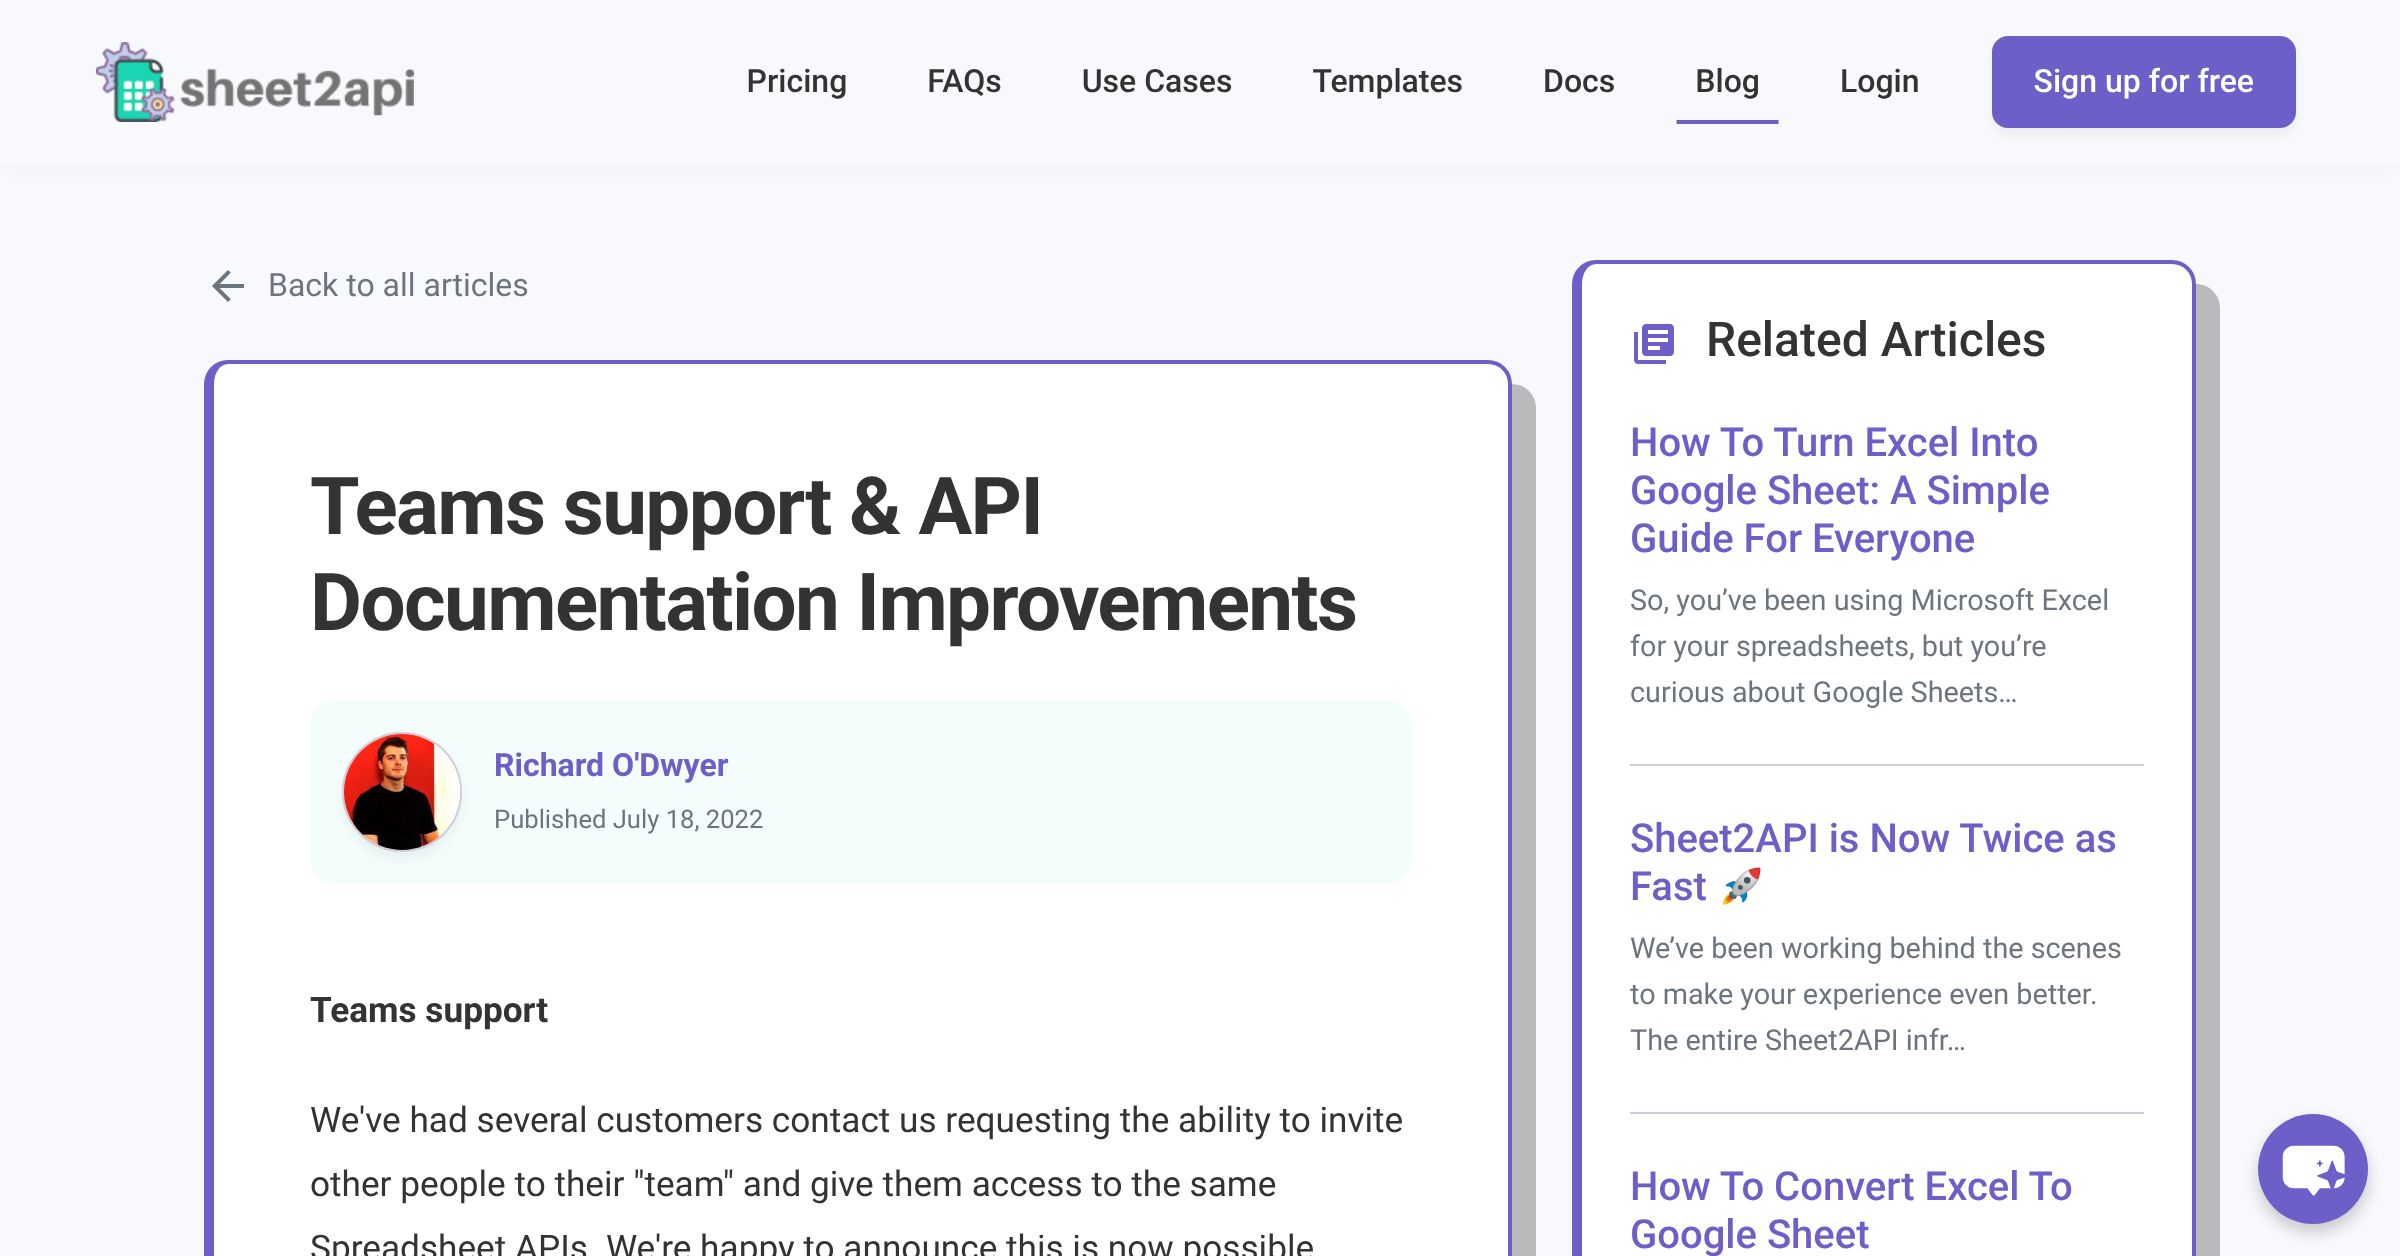2400x1256 pixels.
Task: Open the Docs page
Action: pos(1578,81)
